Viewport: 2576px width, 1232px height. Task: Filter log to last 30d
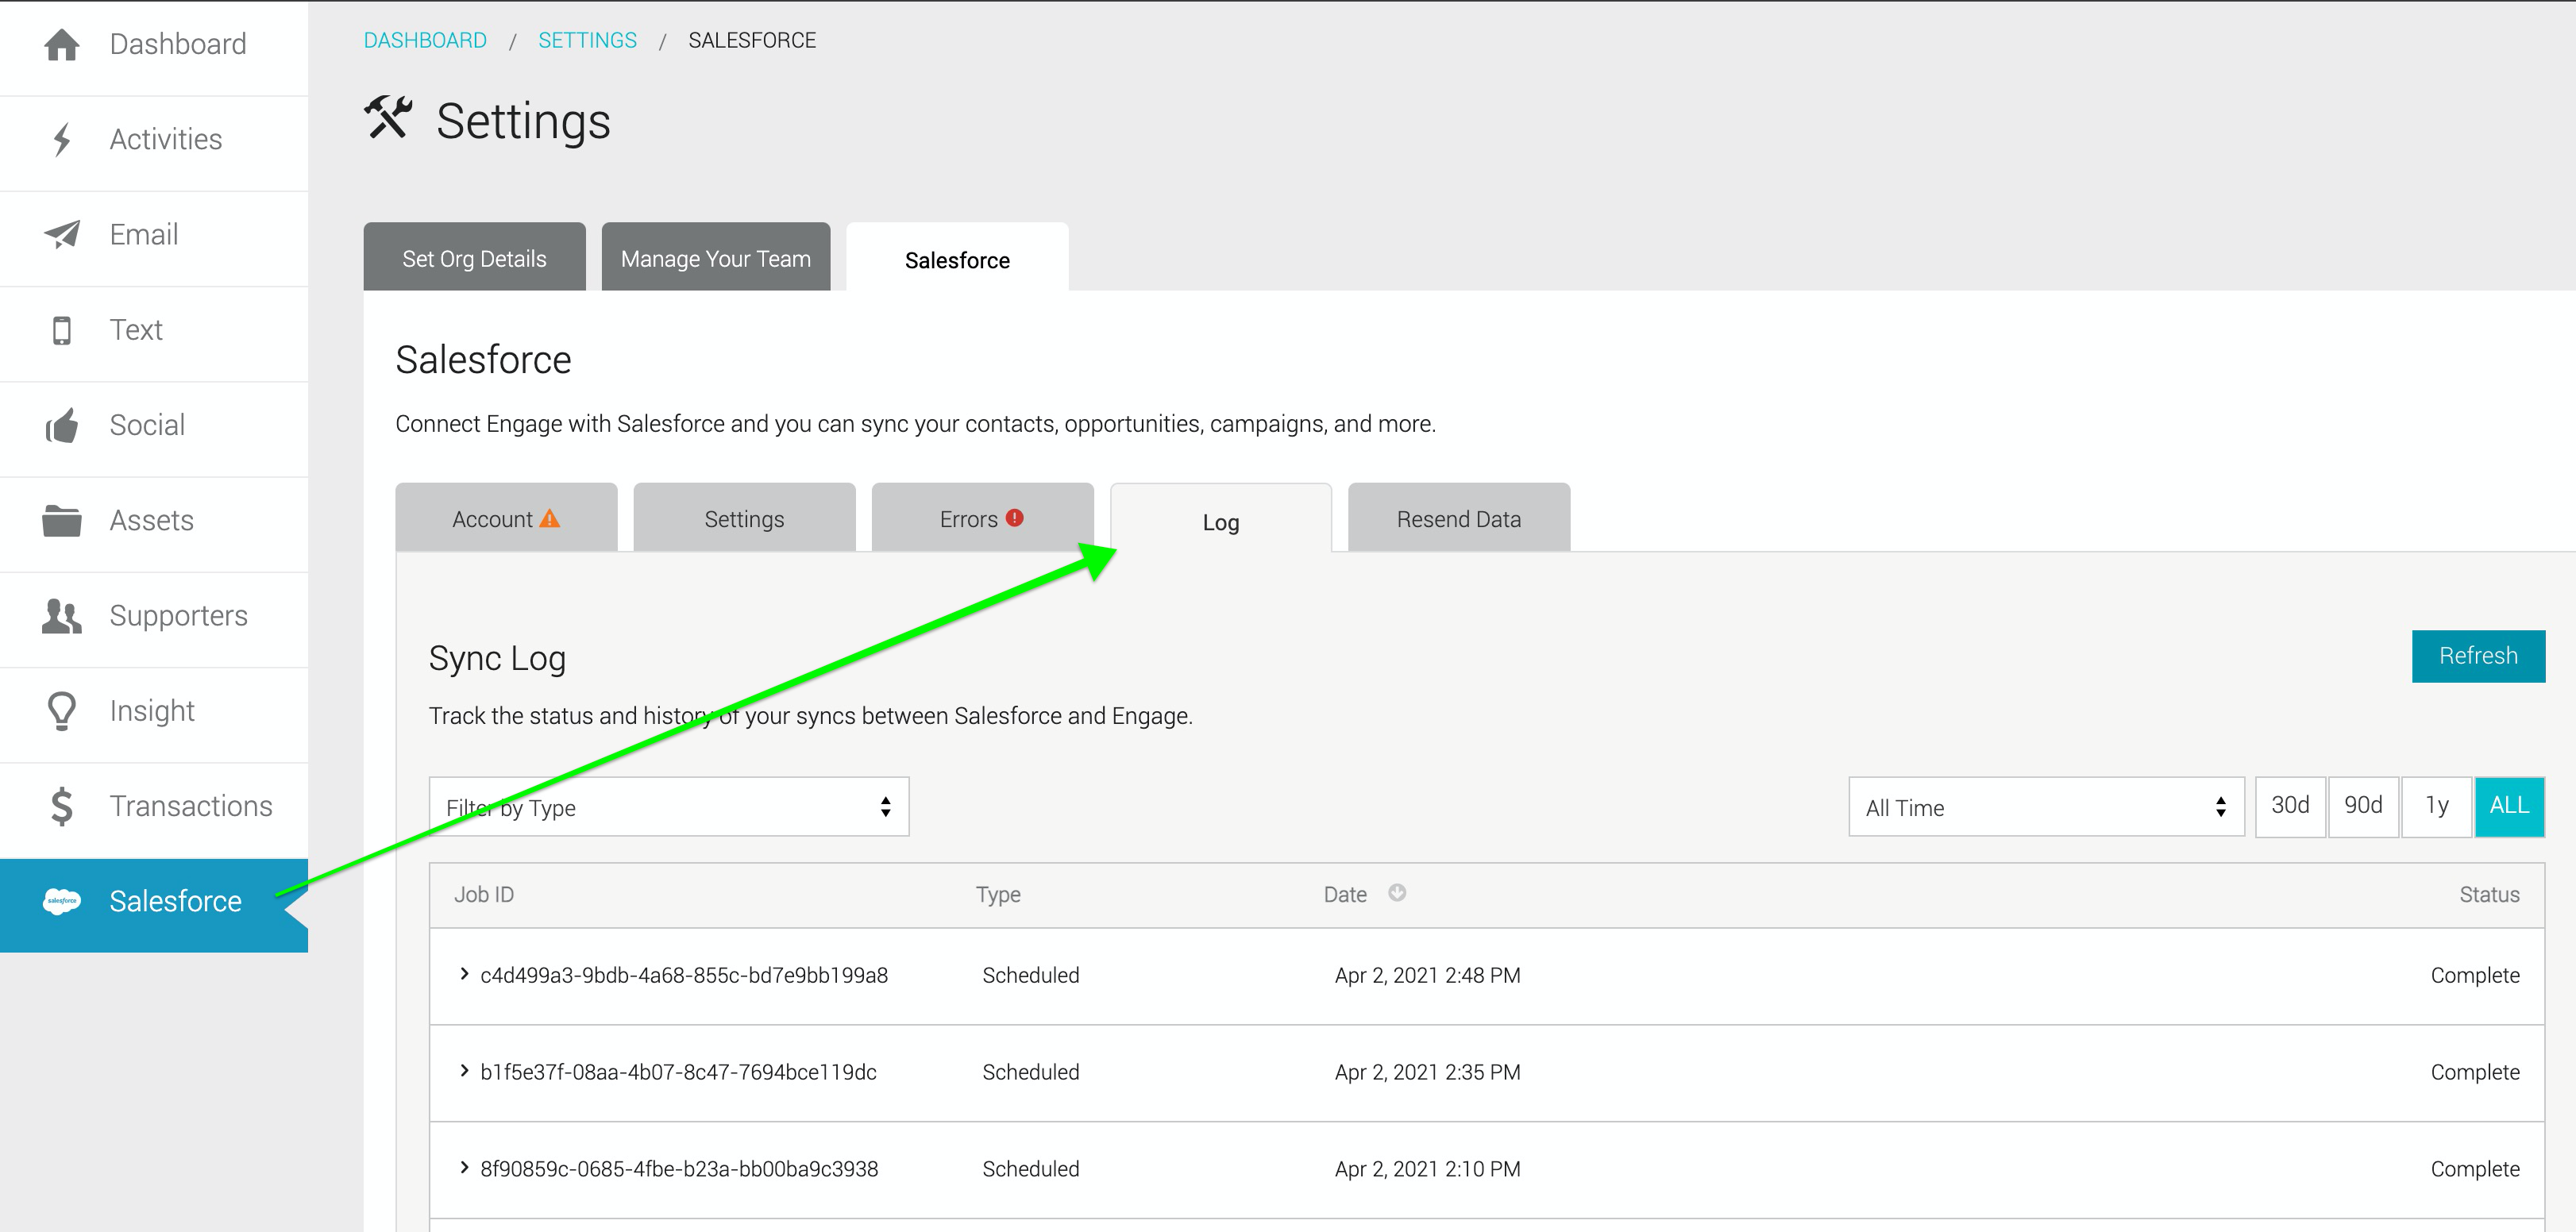pos(2290,806)
